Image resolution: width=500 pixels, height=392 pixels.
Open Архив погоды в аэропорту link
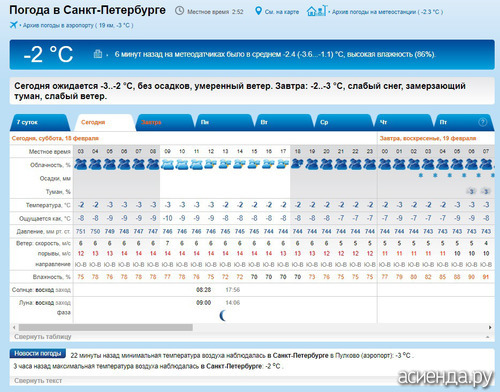point(78,25)
